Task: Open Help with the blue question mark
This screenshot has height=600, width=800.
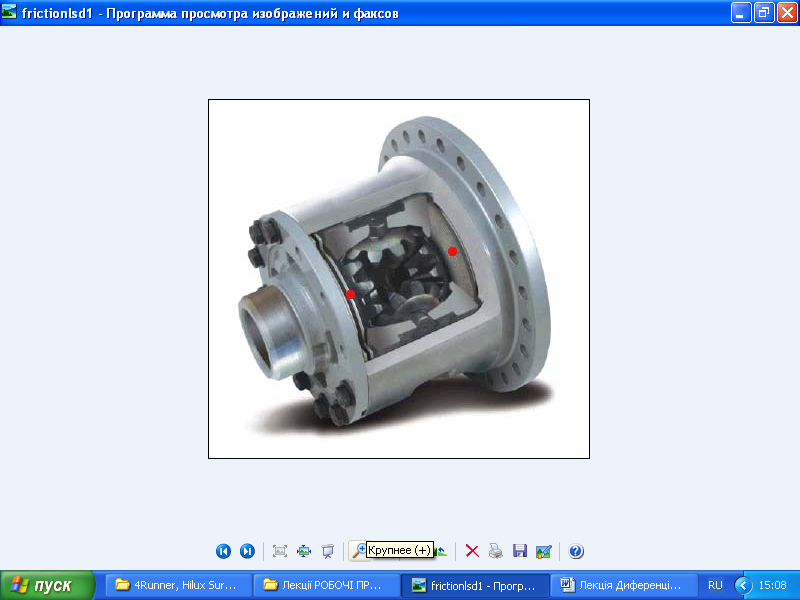Action: click(x=576, y=551)
